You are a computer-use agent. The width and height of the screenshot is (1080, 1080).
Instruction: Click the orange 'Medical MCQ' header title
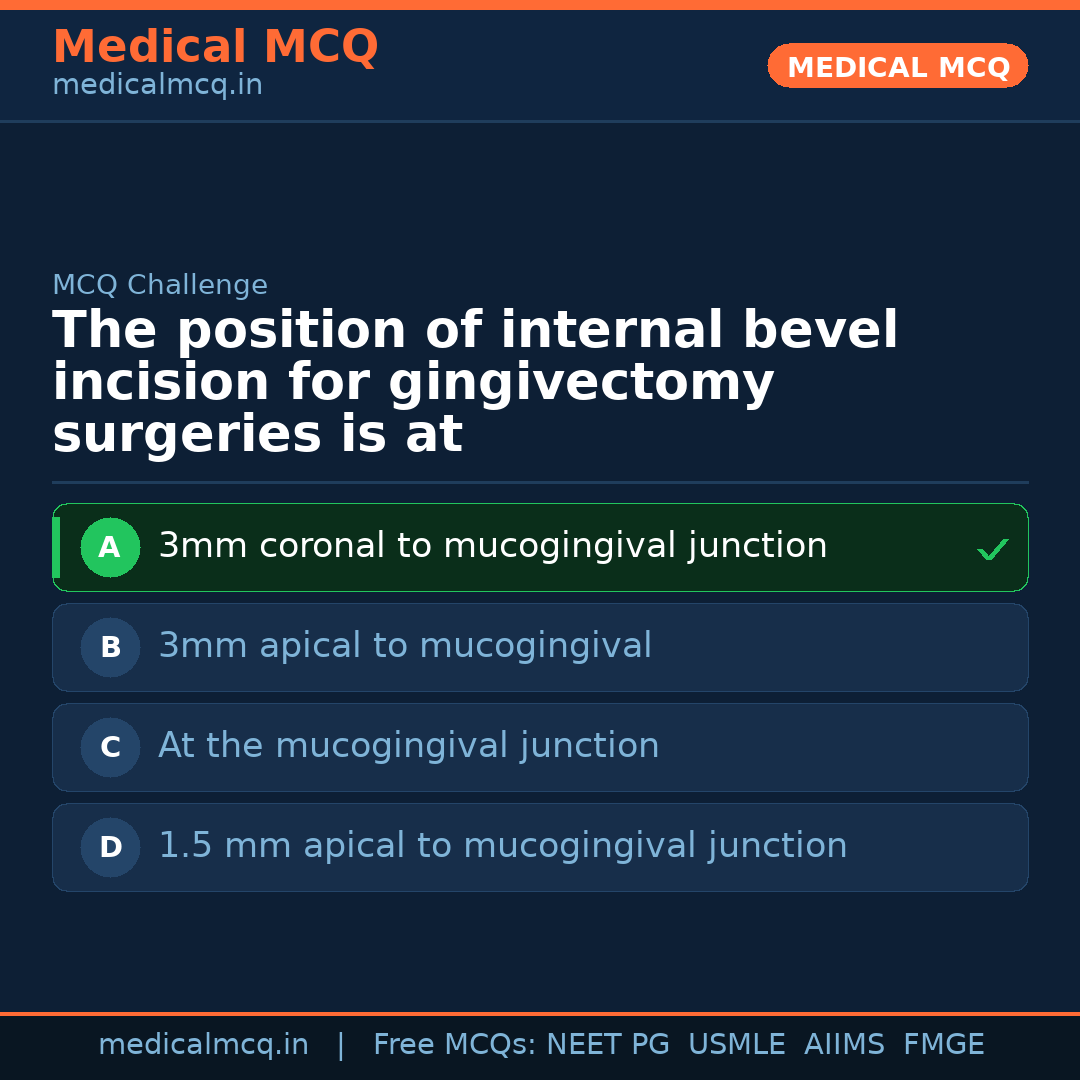point(215,47)
